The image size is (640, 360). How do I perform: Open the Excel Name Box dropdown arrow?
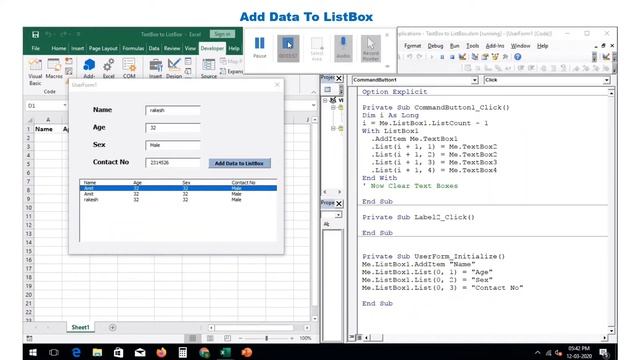[64, 106]
